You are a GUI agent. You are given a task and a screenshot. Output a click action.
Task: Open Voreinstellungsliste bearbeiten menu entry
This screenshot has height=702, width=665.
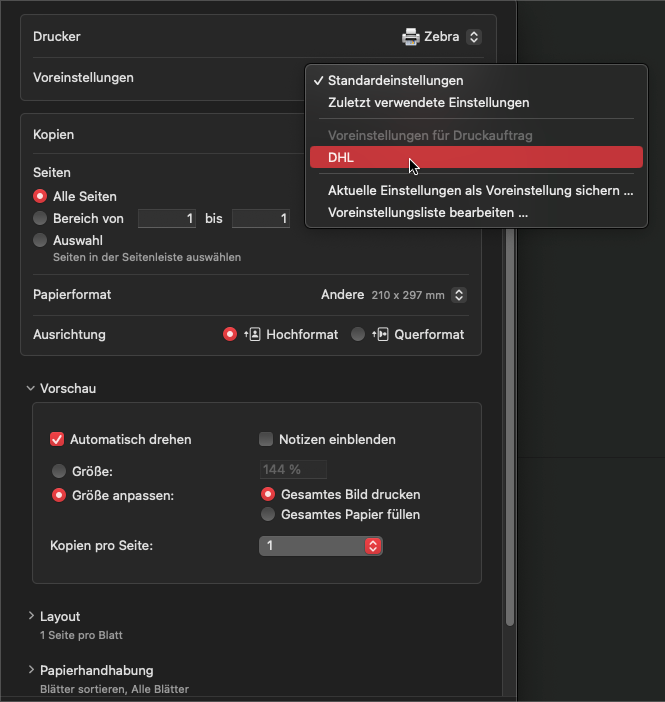(428, 212)
